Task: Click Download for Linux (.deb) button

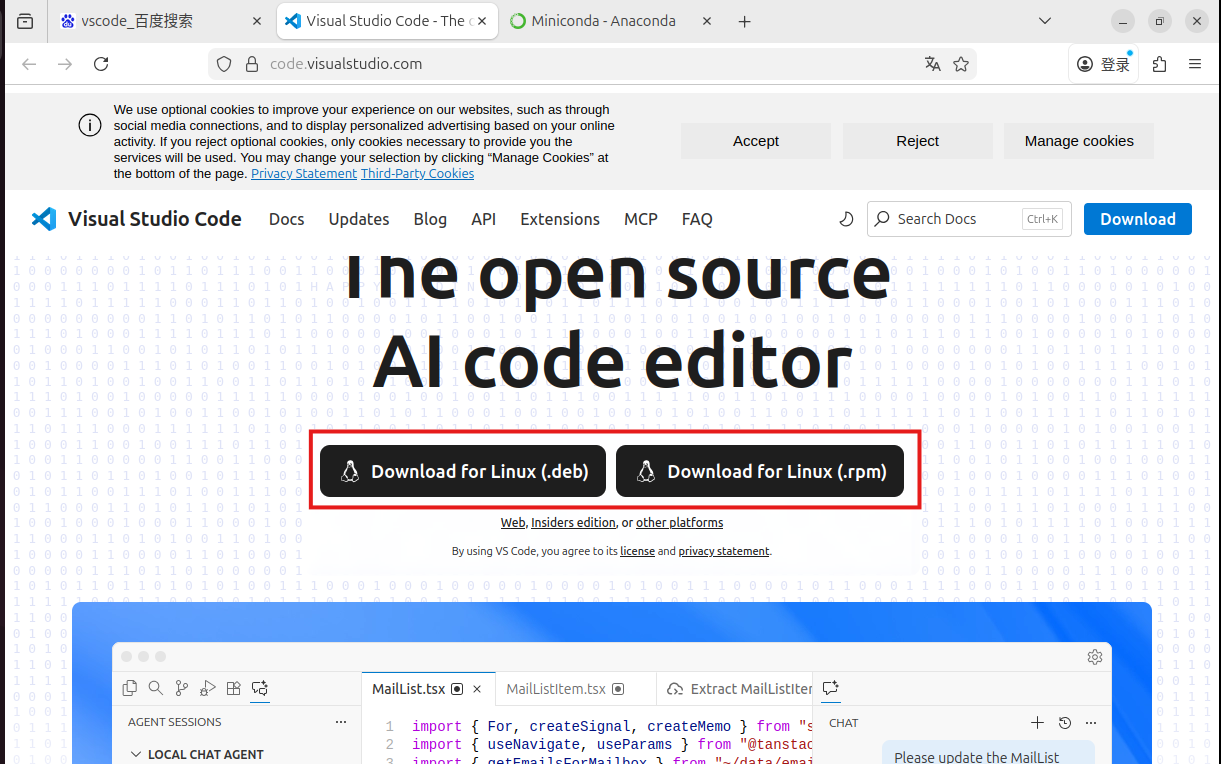Action: (x=463, y=471)
